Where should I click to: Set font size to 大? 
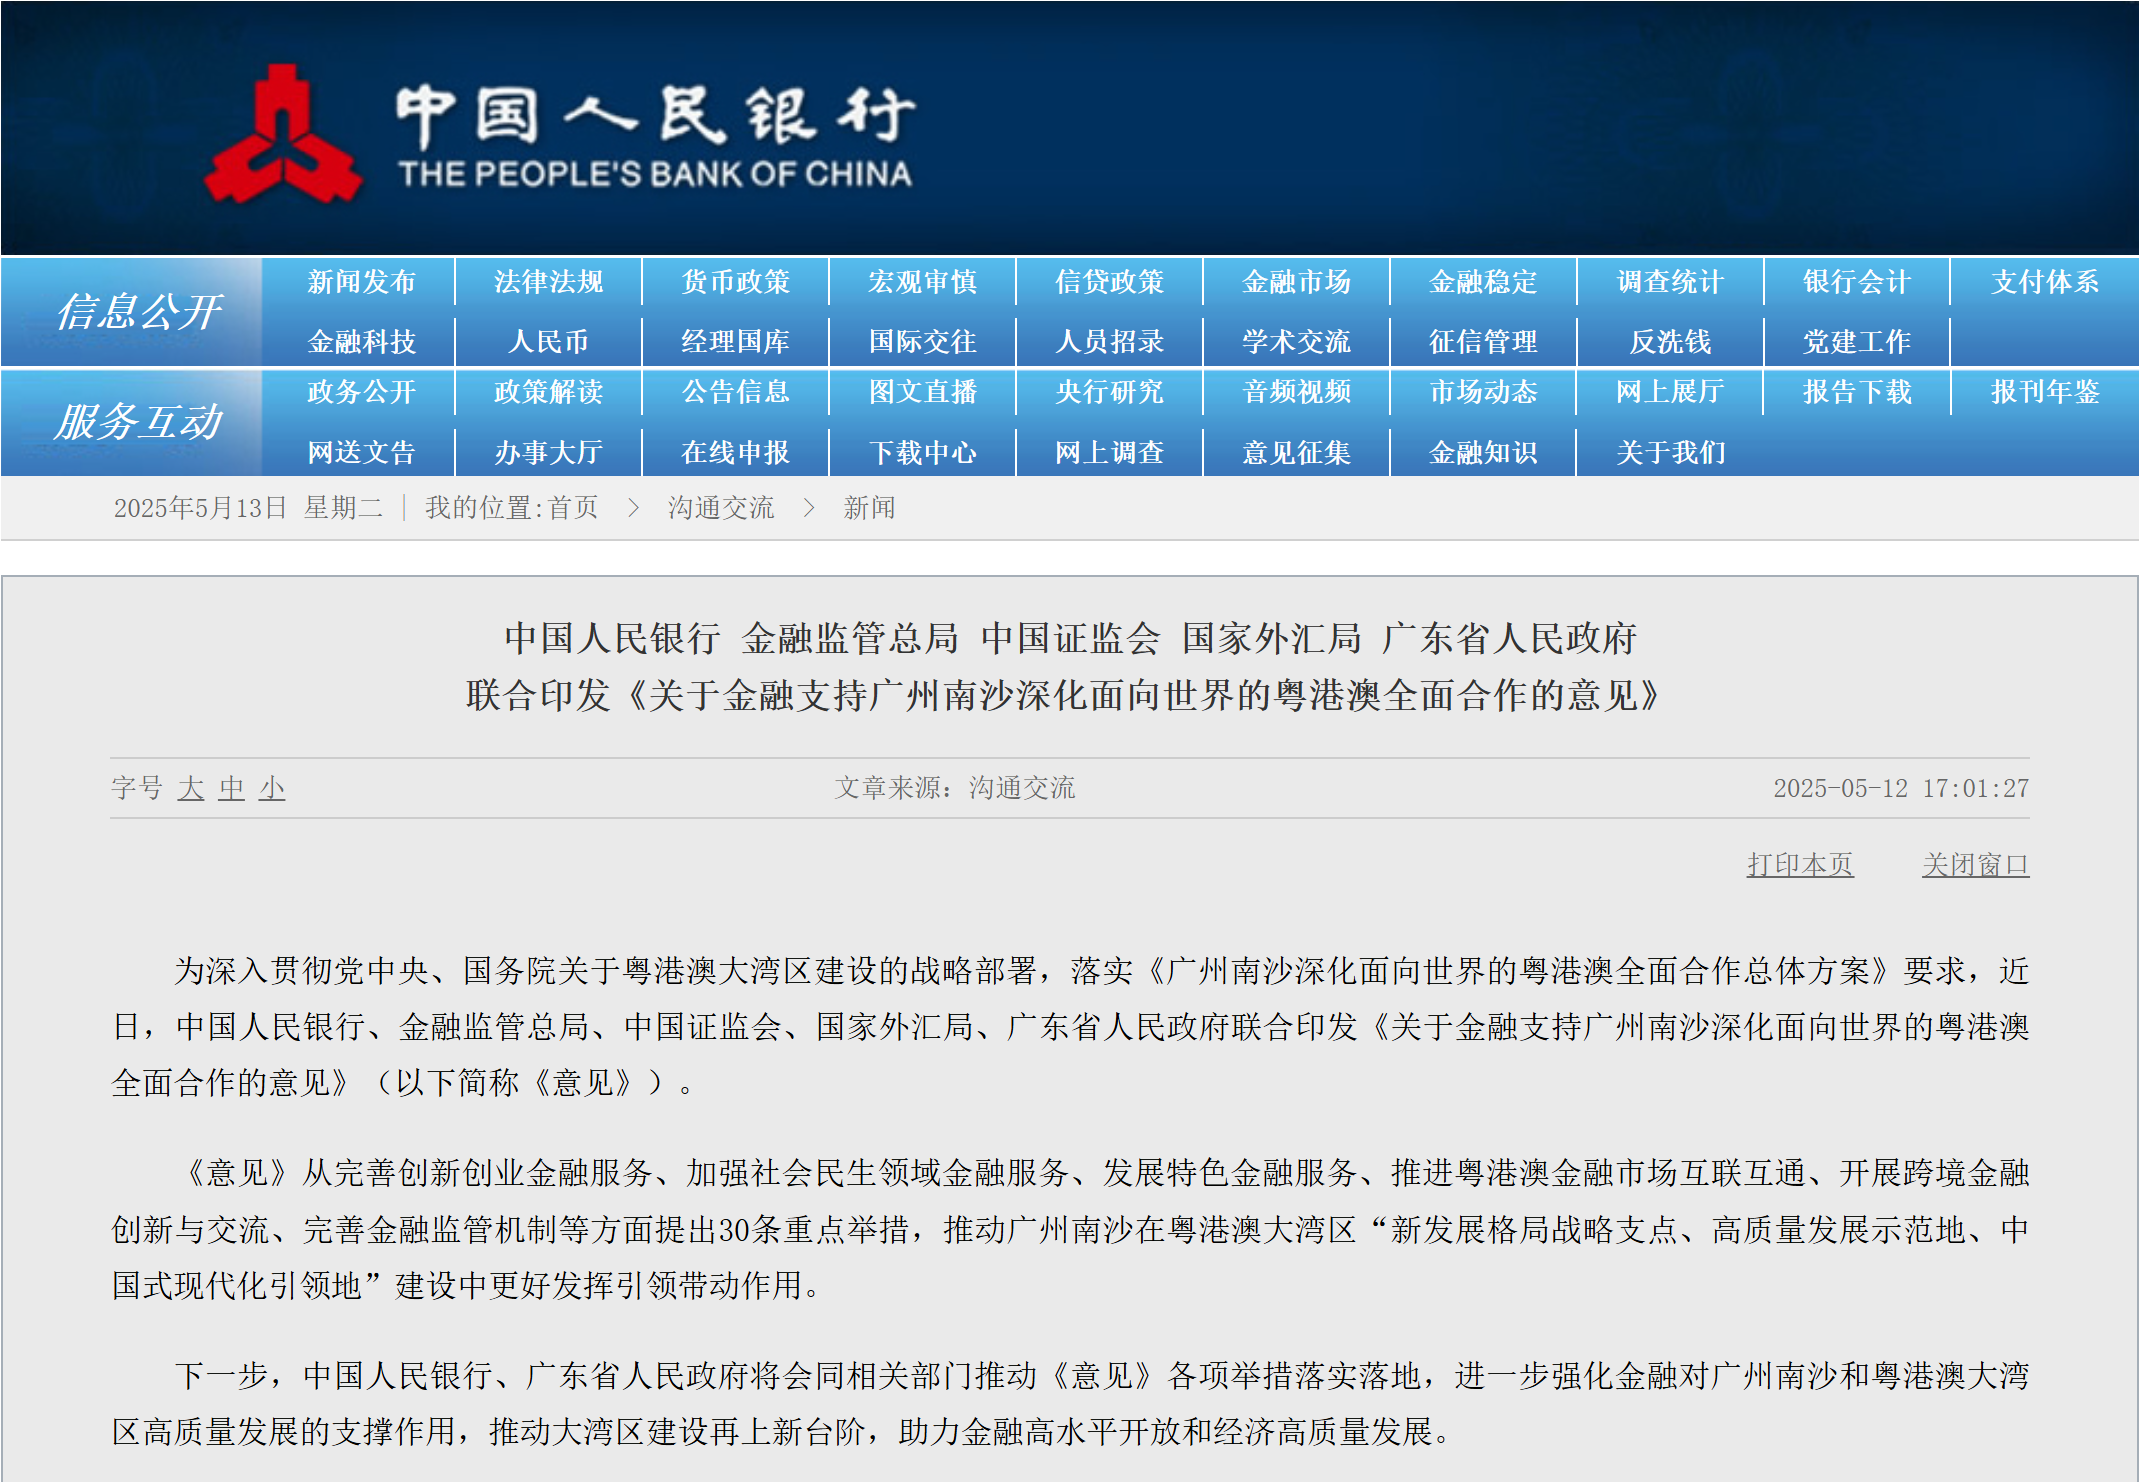coord(190,788)
